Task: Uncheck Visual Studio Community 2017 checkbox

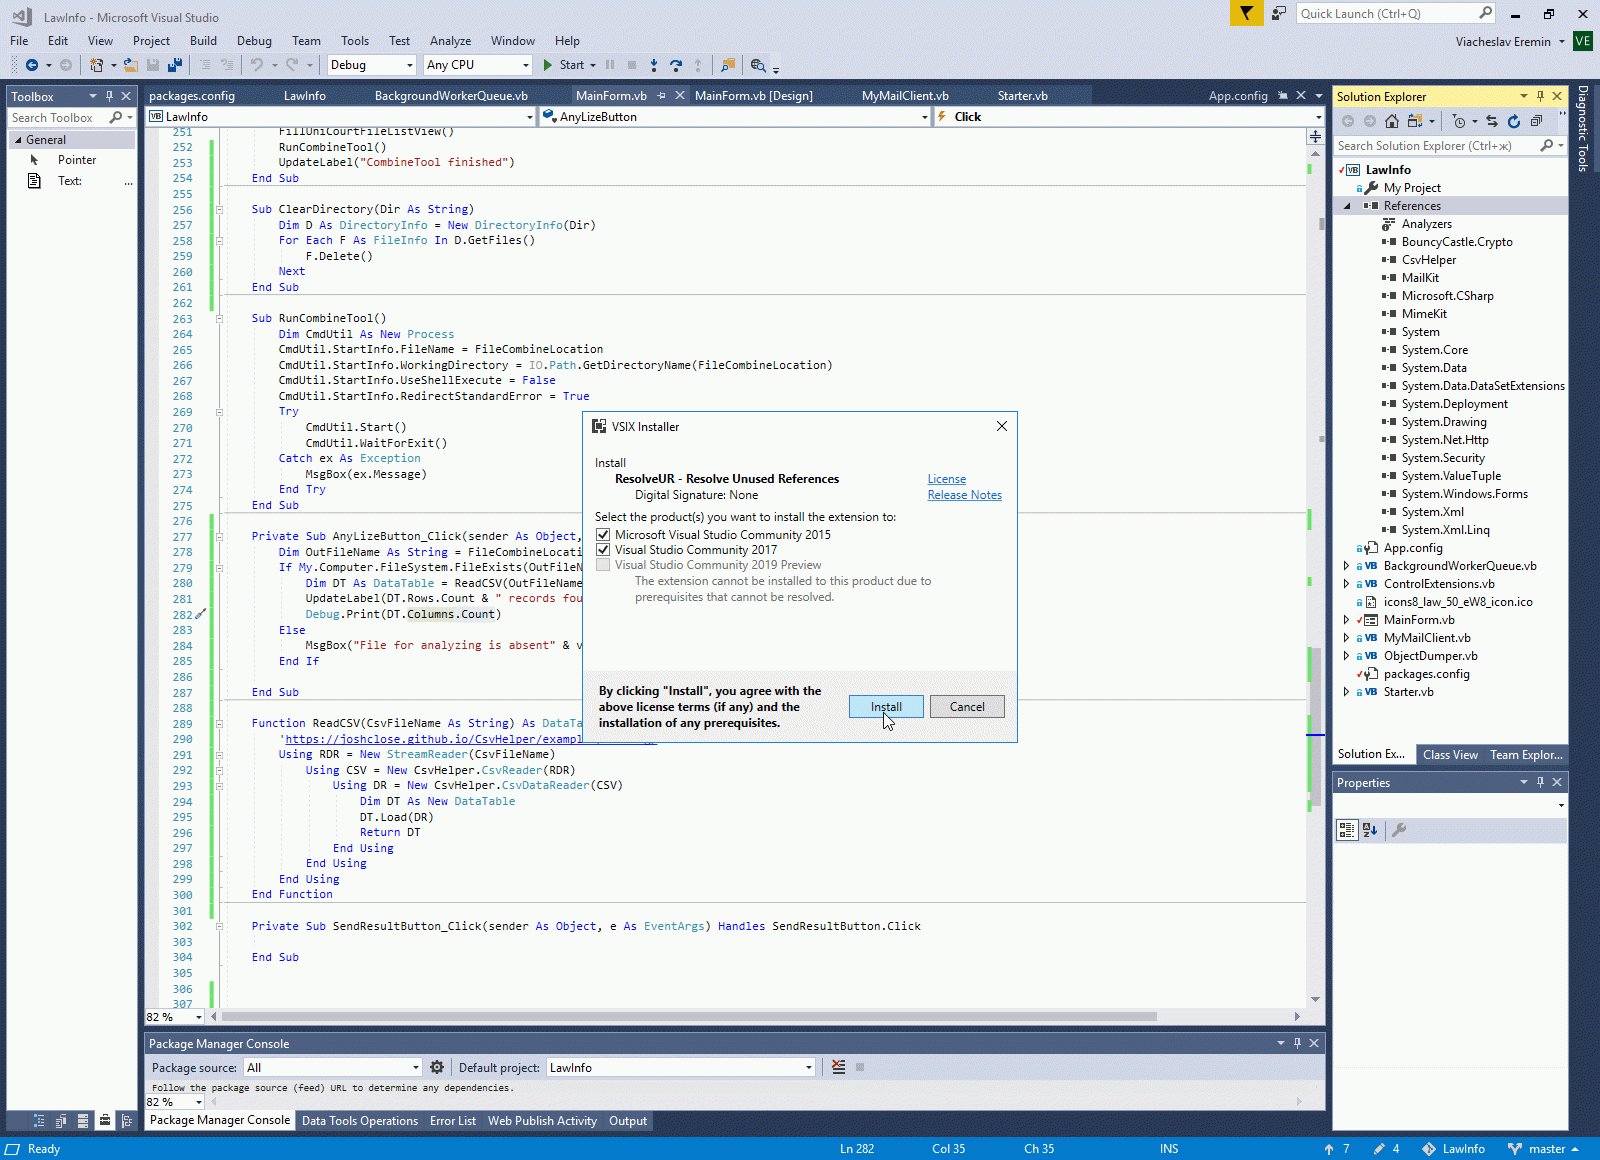Action: (x=603, y=550)
